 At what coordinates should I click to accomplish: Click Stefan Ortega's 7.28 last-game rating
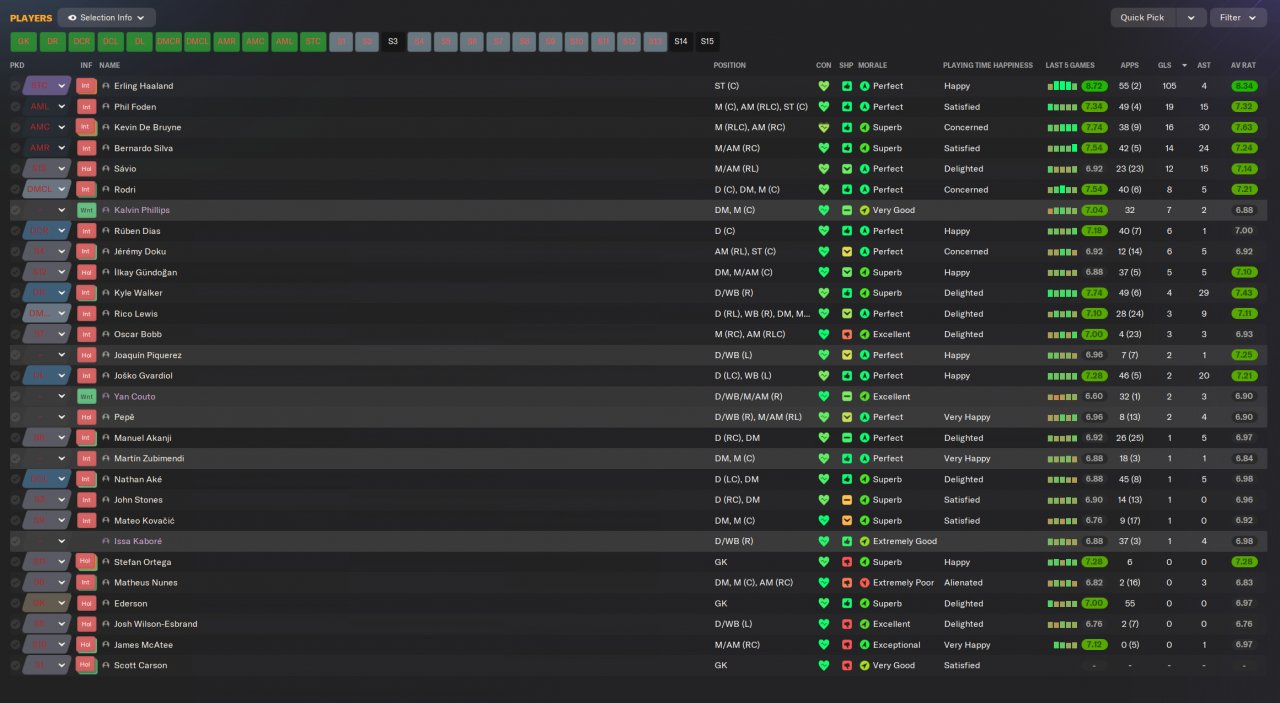1094,562
